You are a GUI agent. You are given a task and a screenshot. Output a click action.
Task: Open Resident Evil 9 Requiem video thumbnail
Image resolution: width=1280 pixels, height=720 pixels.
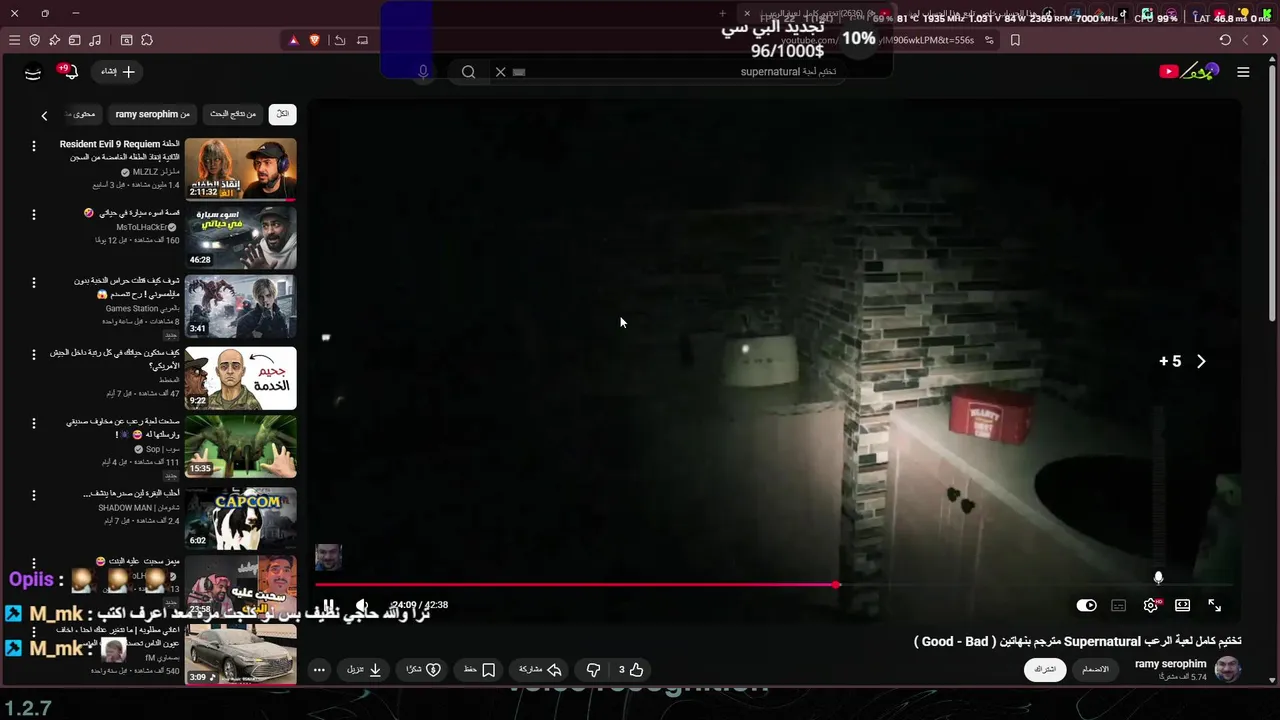241,169
